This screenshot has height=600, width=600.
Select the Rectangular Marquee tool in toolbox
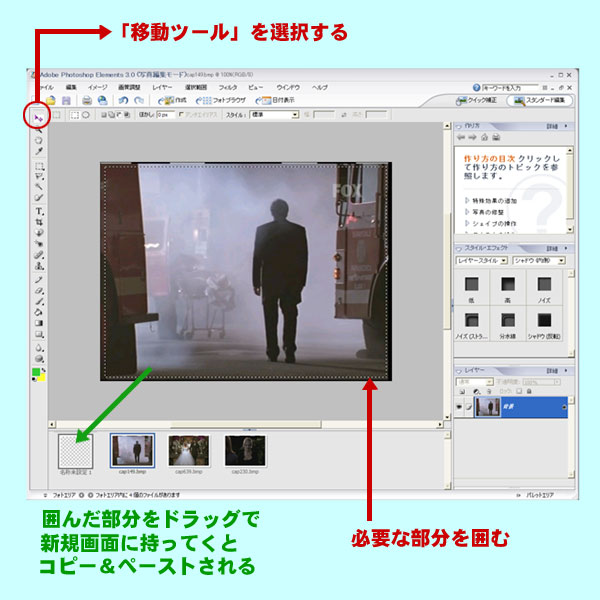click(x=39, y=166)
